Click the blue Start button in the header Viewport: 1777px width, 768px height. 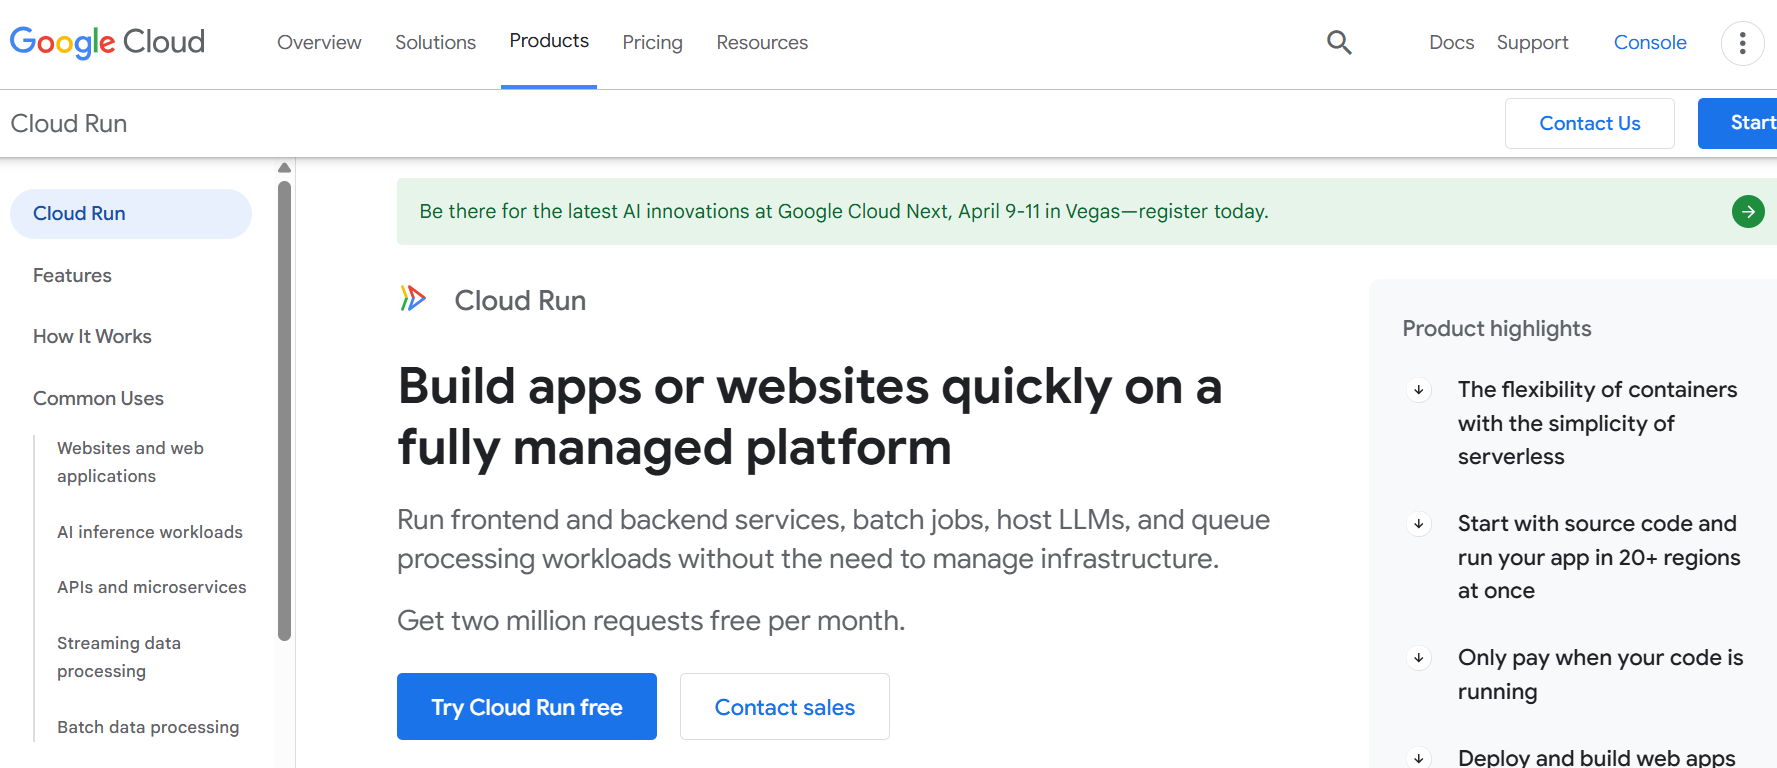pos(1738,123)
